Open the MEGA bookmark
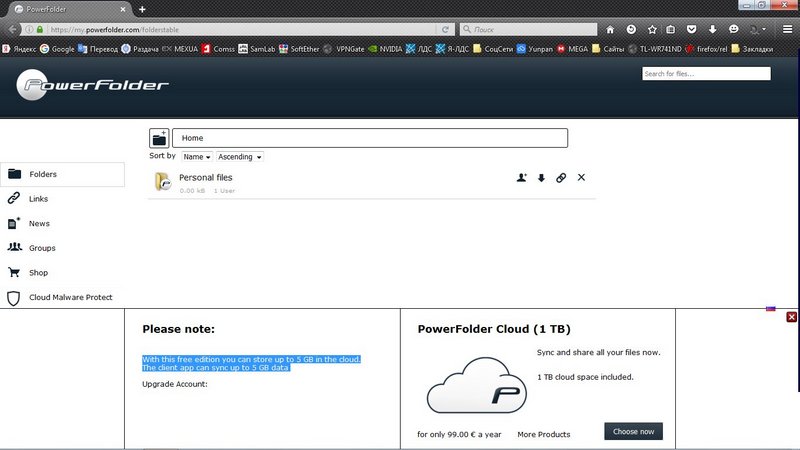 [x=572, y=49]
